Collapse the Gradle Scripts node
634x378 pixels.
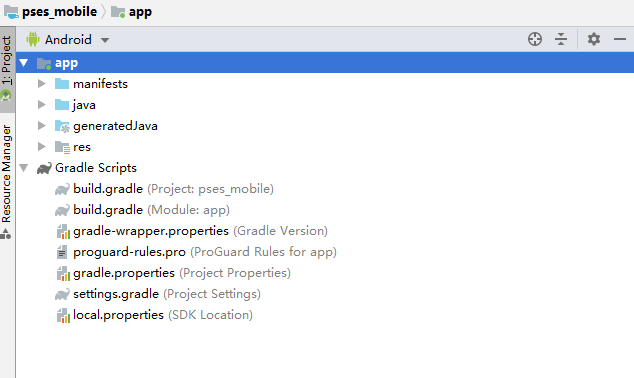23,168
